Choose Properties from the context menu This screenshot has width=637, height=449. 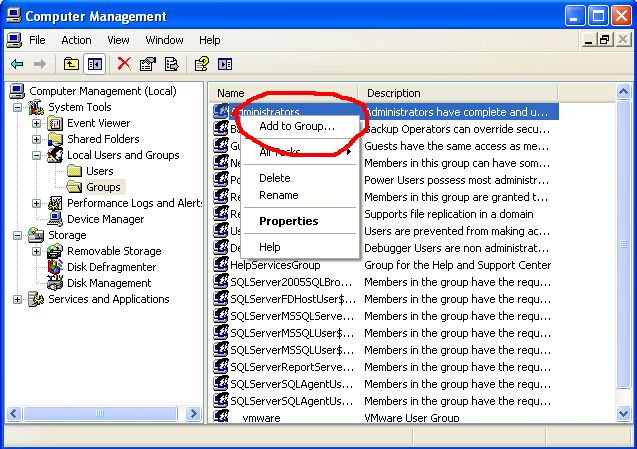(300, 221)
